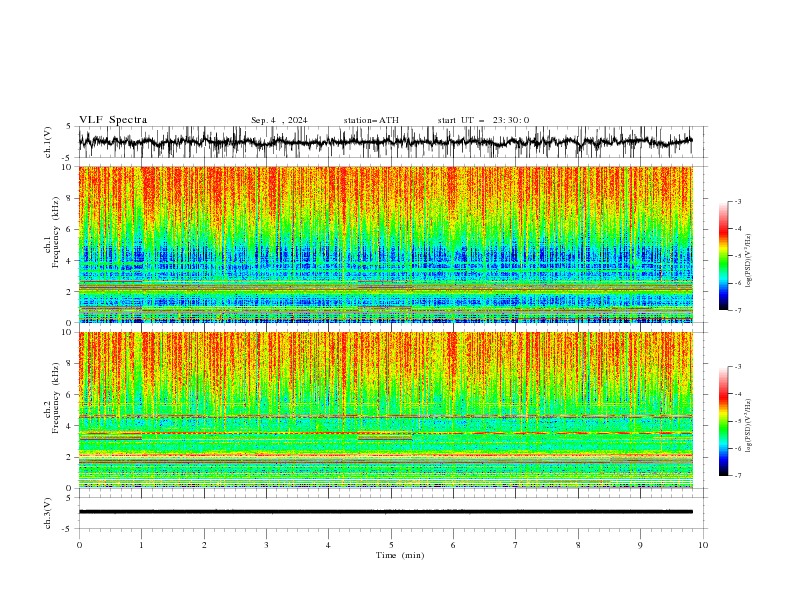Image resolution: width=792 pixels, height=612 pixels.
Task: Click the "-7" tick on lower colorbar
Action: click(737, 476)
